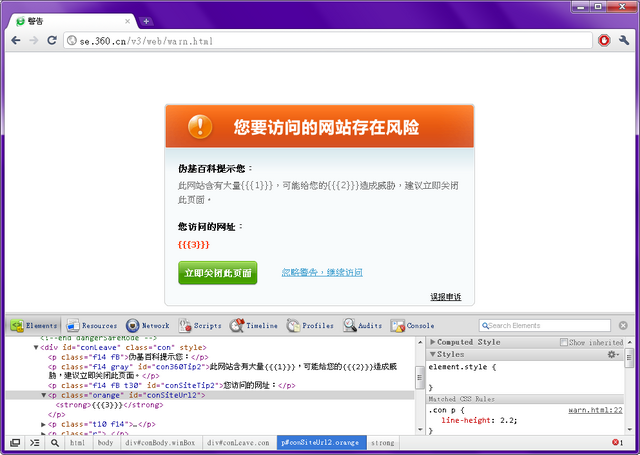The height and width of the screenshot is (455, 640).
Task: Click the orange warning exclamation icon
Action: coord(200,127)
